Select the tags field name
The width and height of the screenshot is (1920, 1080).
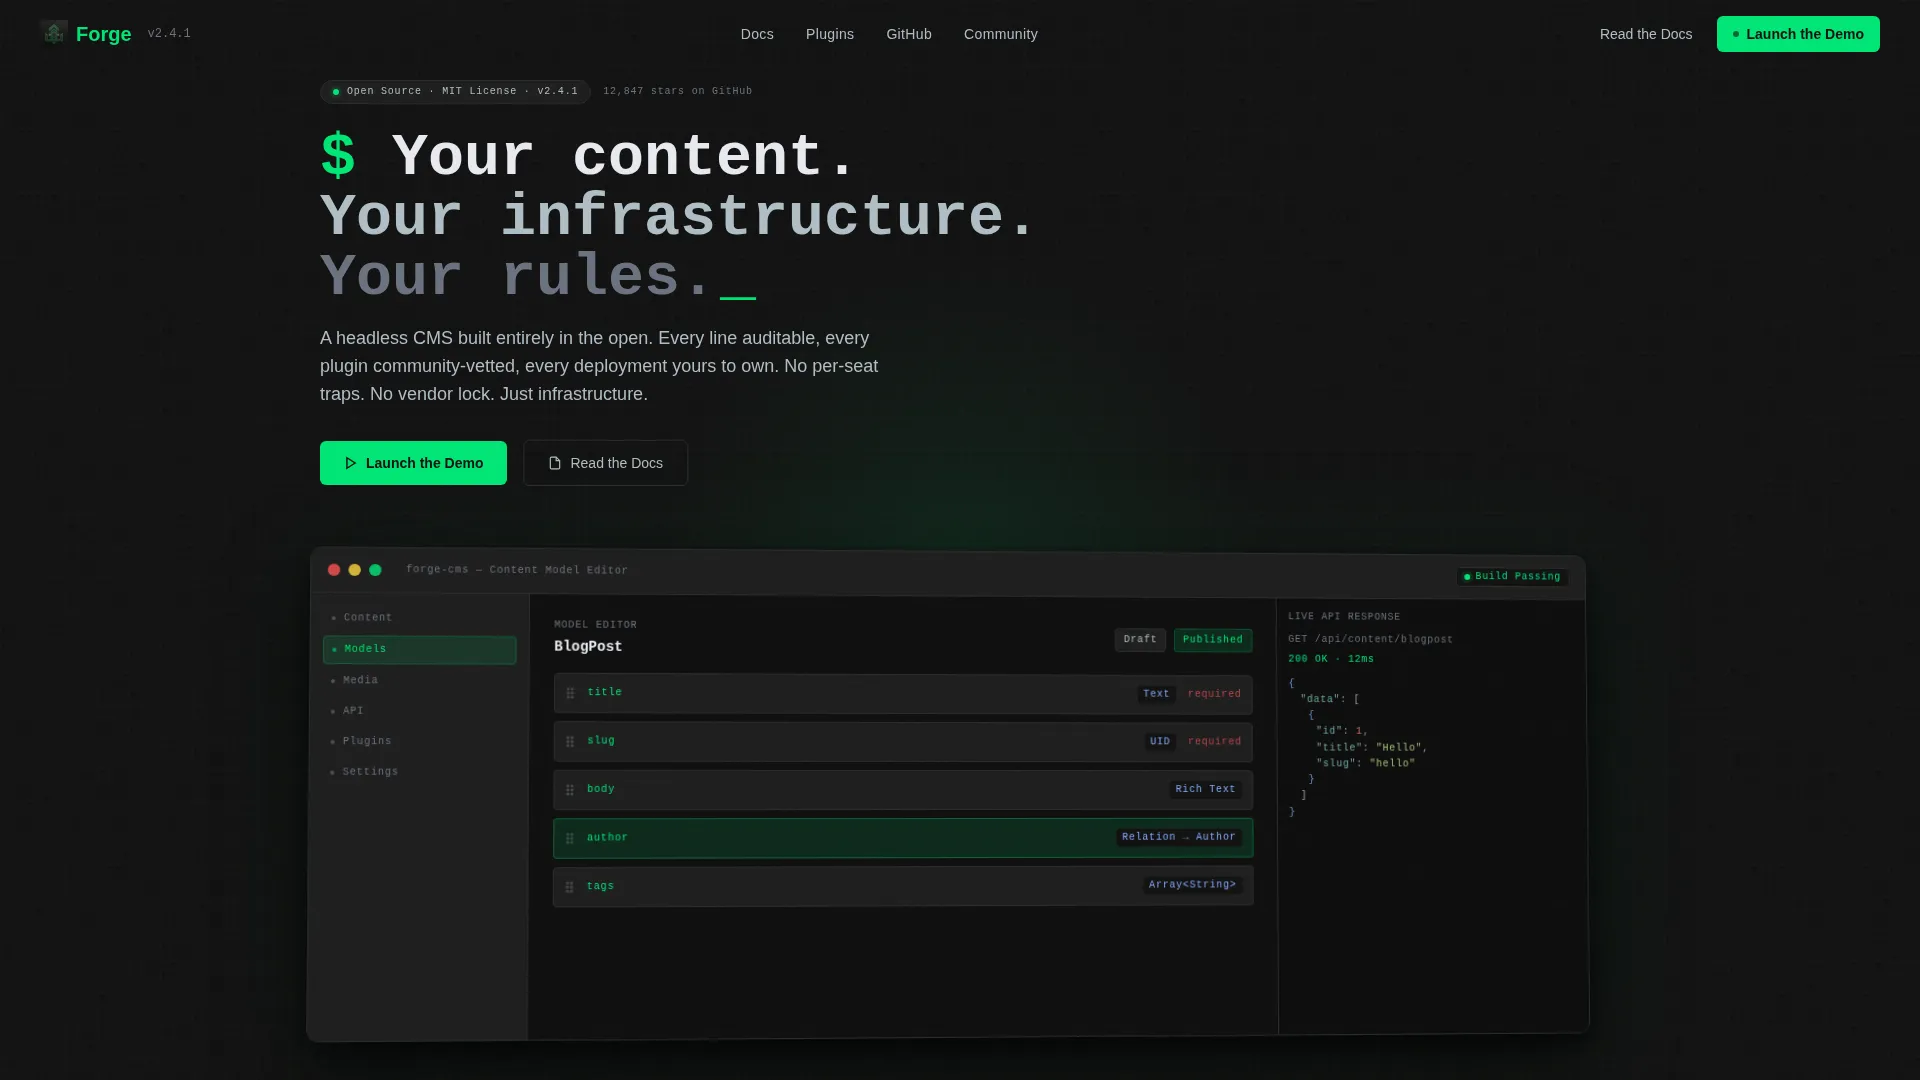600,886
